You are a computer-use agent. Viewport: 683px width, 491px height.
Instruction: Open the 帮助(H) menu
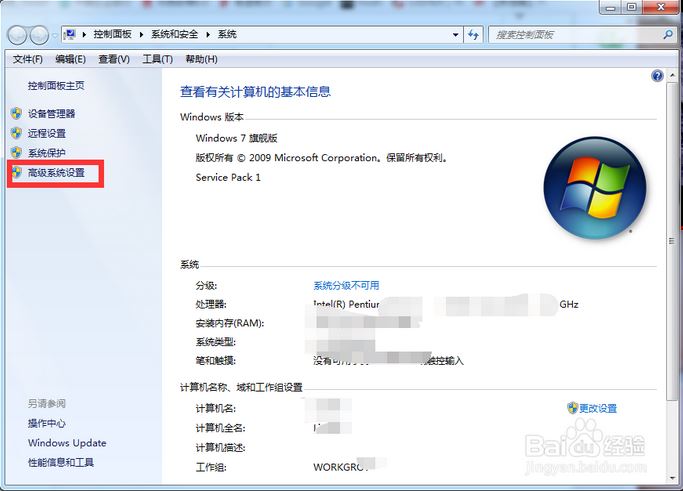click(x=201, y=59)
